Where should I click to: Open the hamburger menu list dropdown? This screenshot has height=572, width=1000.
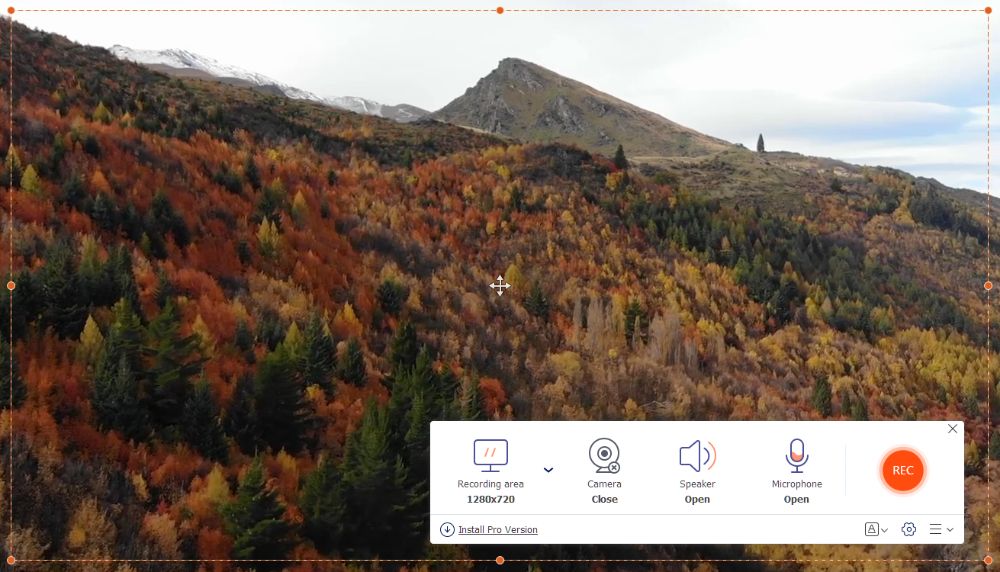[941, 529]
